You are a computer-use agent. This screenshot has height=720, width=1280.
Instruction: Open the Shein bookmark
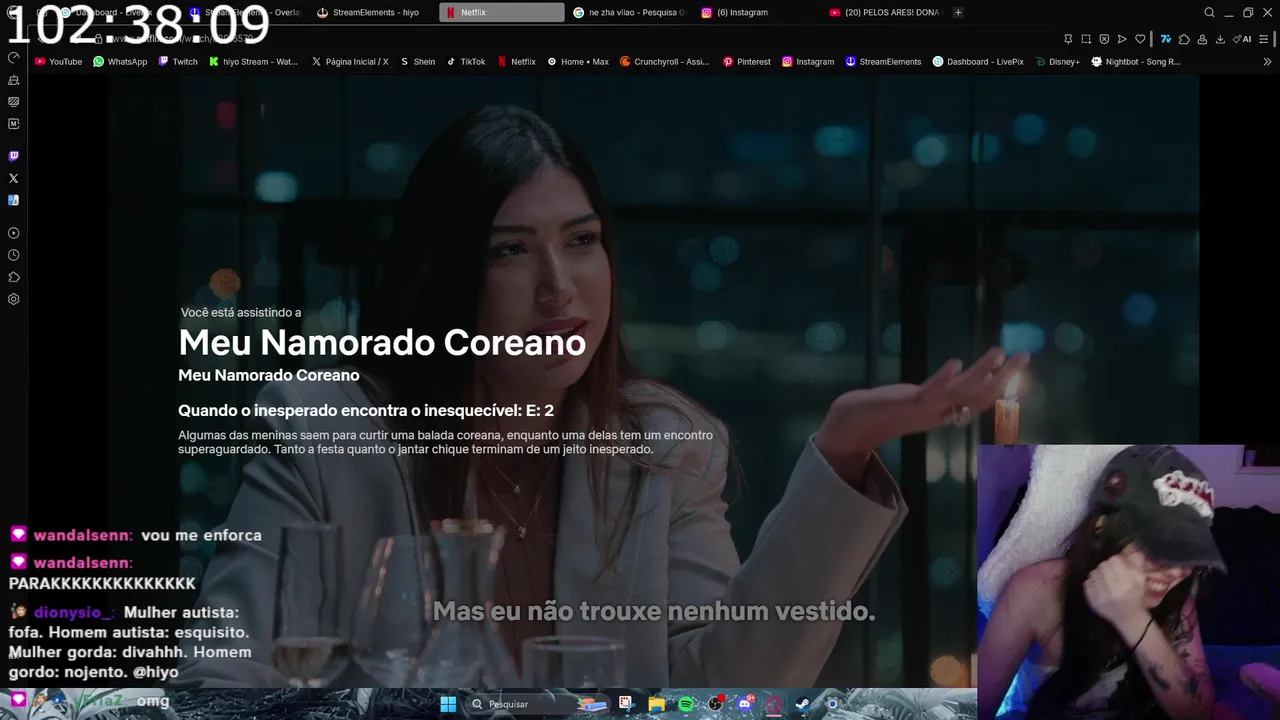tap(418, 61)
